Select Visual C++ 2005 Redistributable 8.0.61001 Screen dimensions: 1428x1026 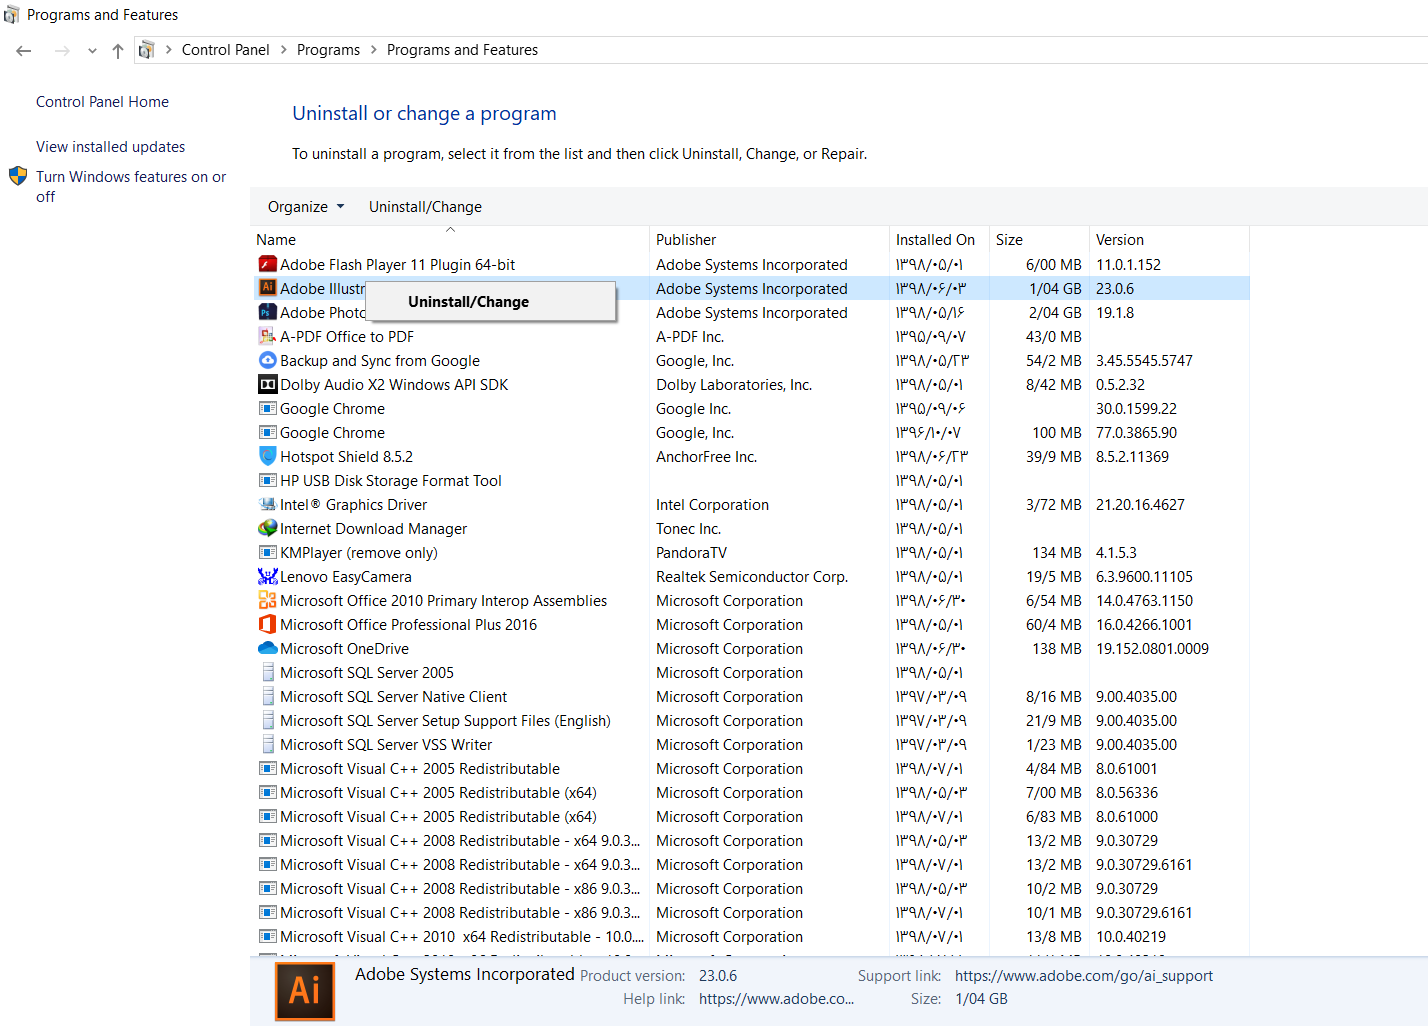pos(750,768)
